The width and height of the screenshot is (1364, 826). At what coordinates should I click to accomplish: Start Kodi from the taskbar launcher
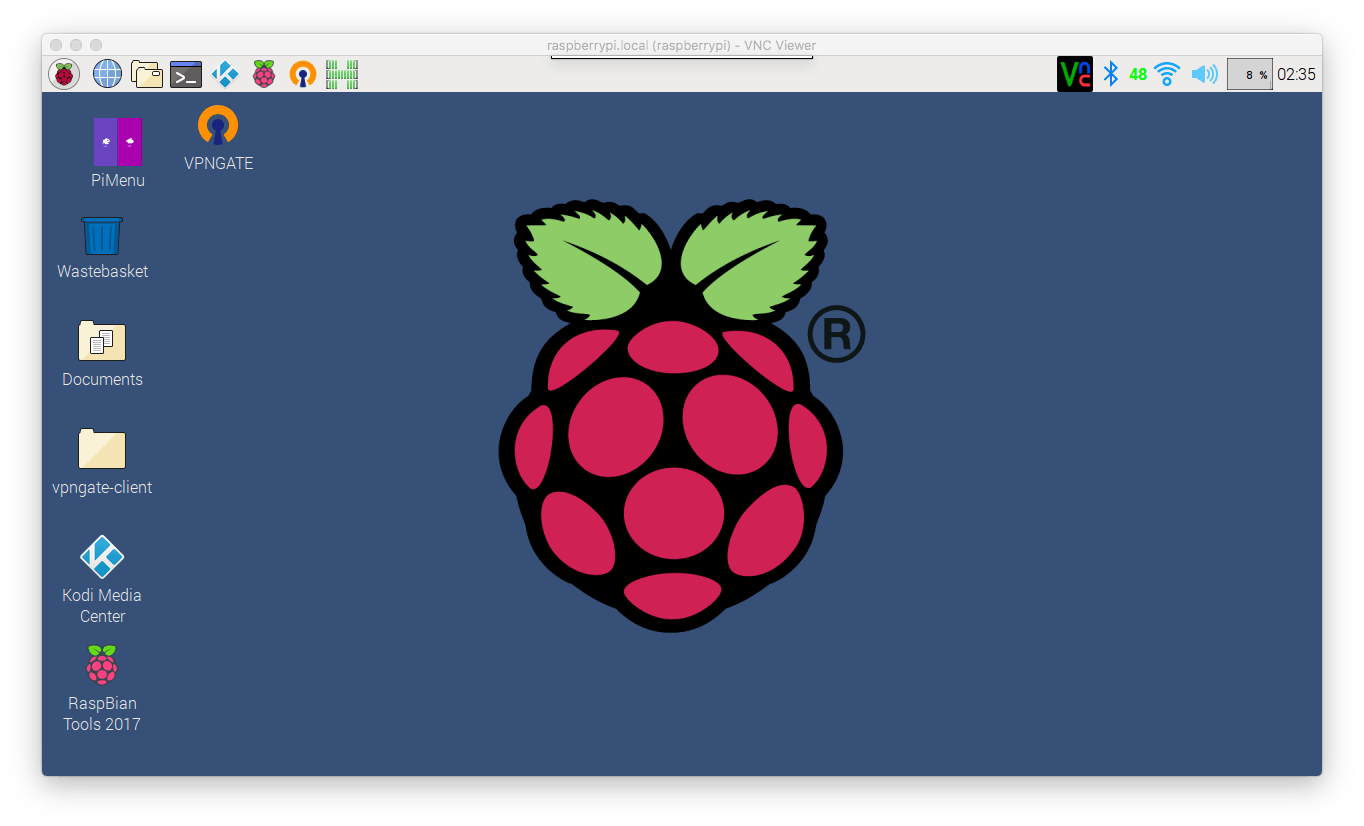225,74
